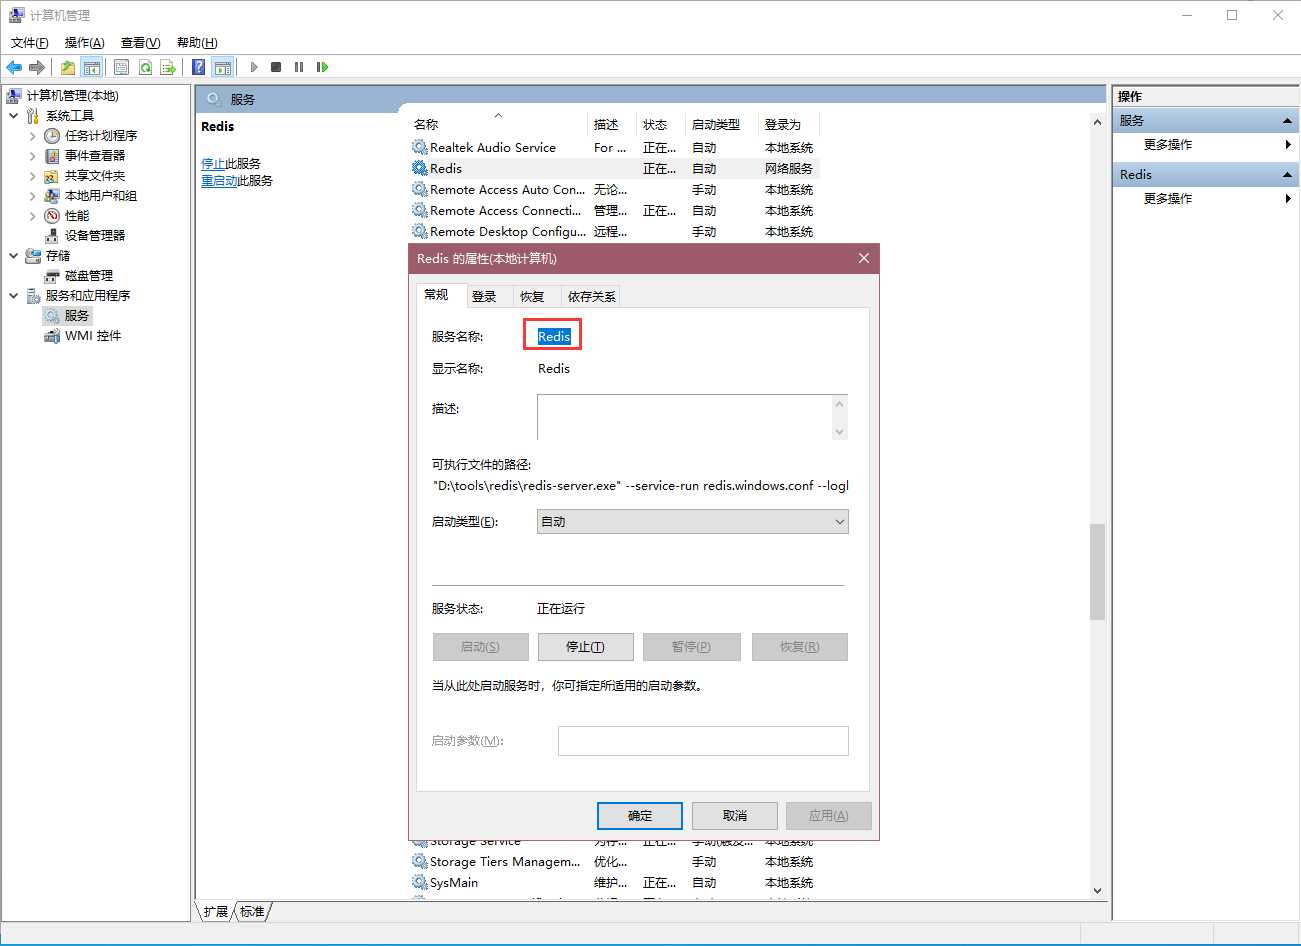
Task: Expand the 共享文件夹 tree node
Action: click(x=33, y=176)
